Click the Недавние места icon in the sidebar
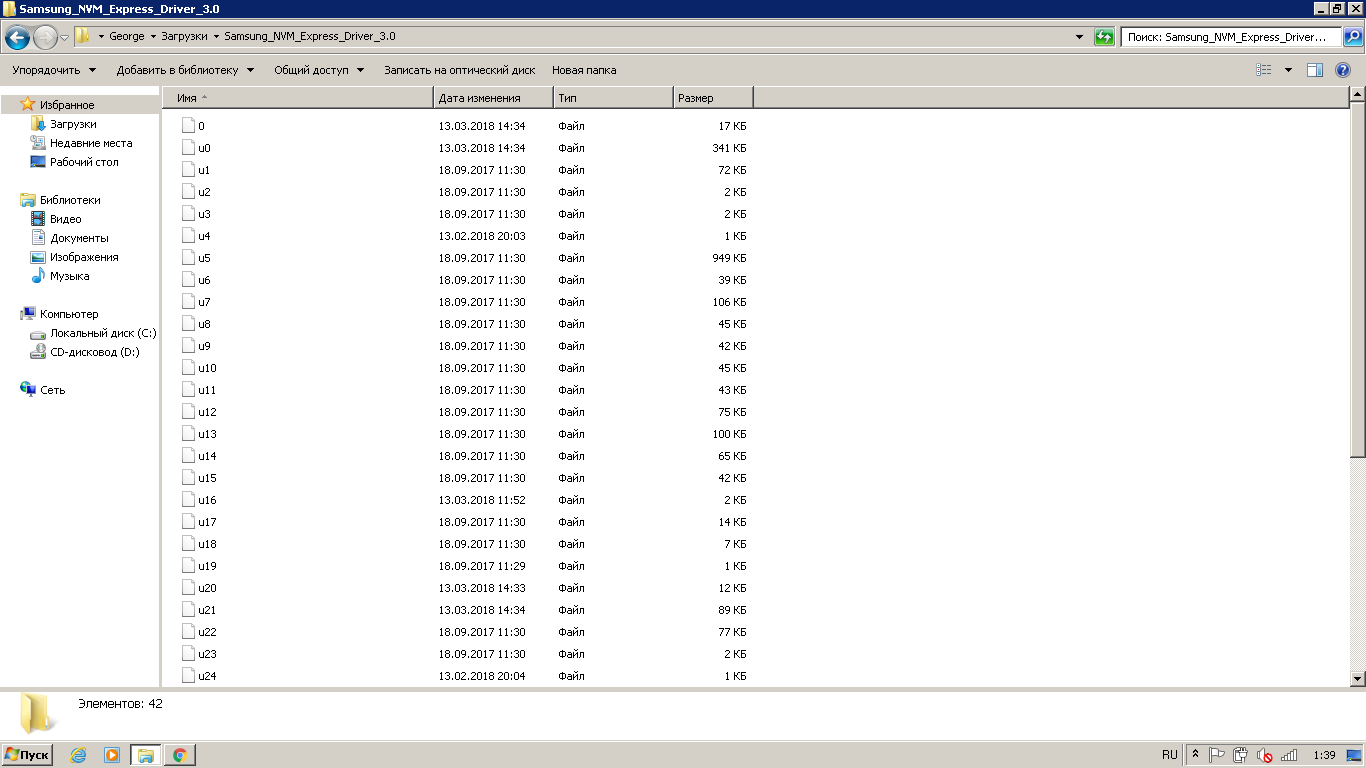Viewport: 1366px width, 768px height. coord(38,143)
